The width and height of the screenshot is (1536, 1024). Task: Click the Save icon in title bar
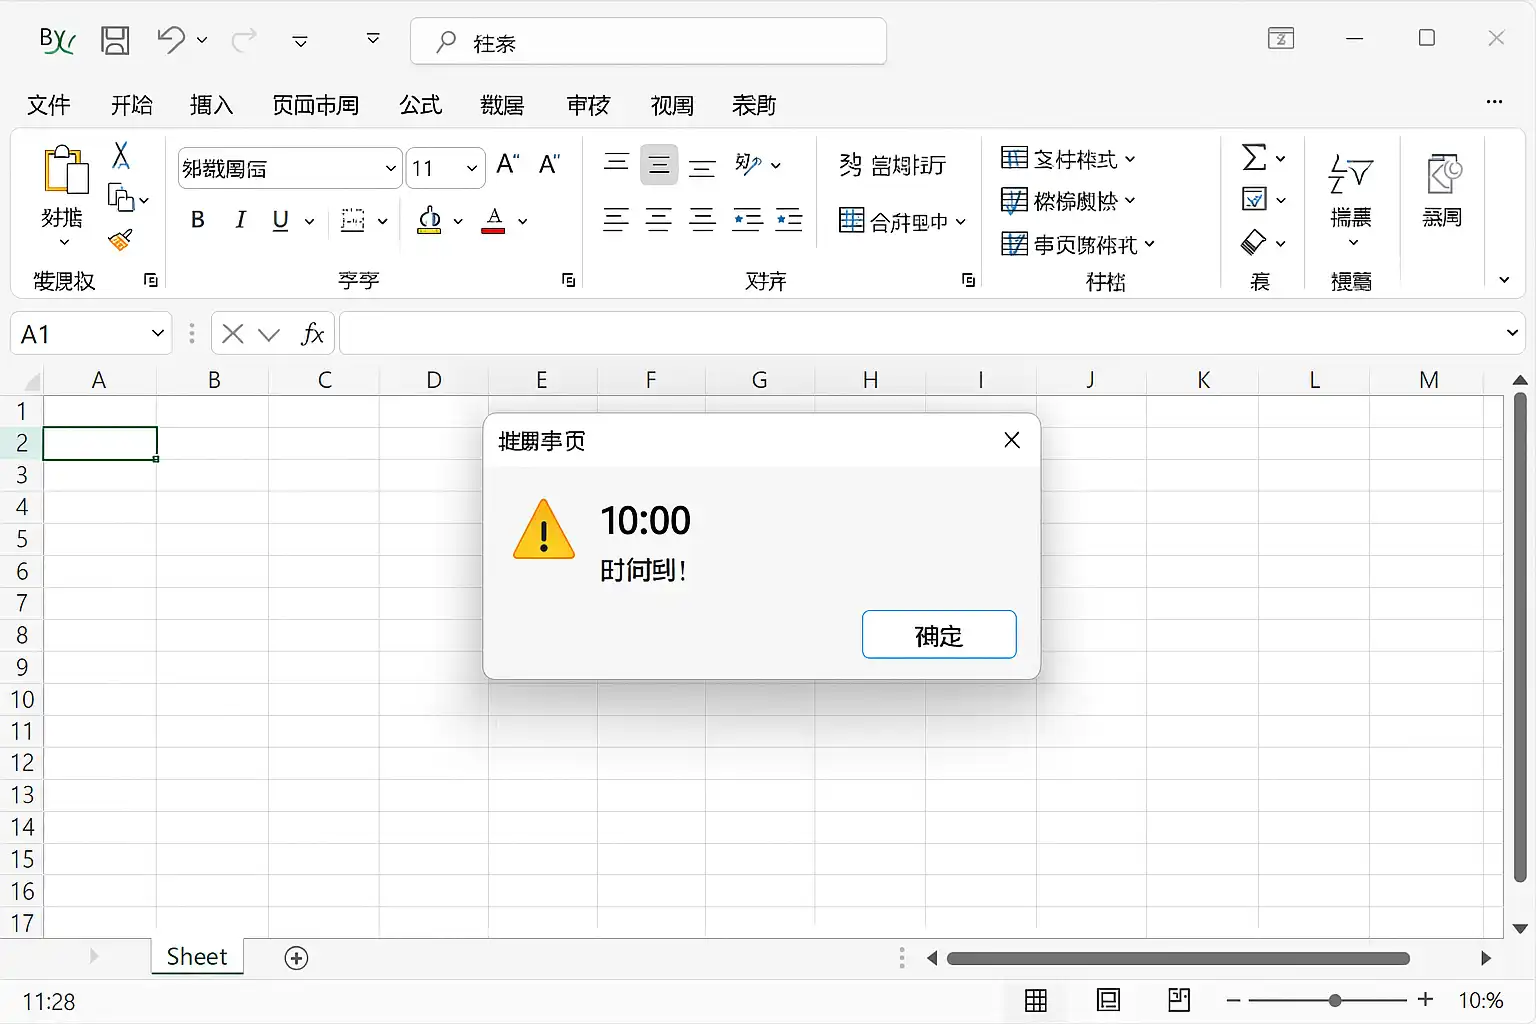[115, 40]
